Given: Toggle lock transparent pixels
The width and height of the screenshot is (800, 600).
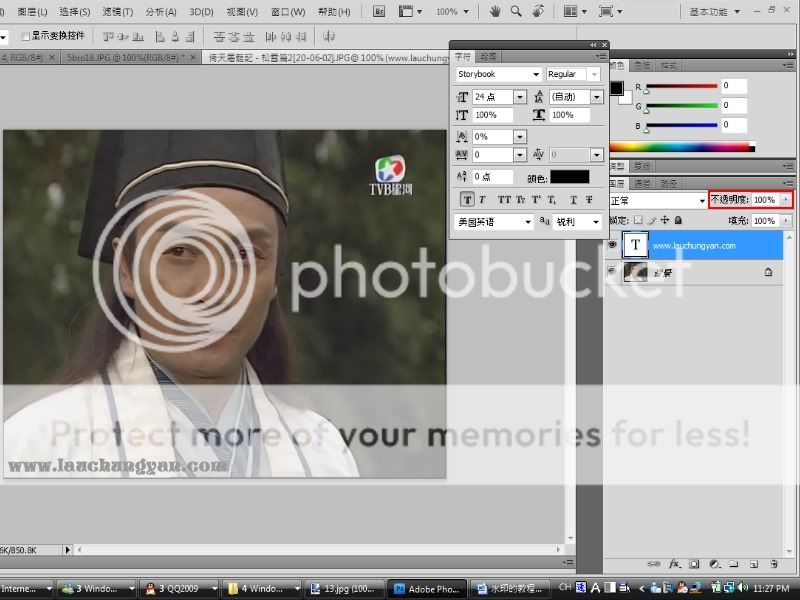Looking at the screenshot, I should pos(638,220).
